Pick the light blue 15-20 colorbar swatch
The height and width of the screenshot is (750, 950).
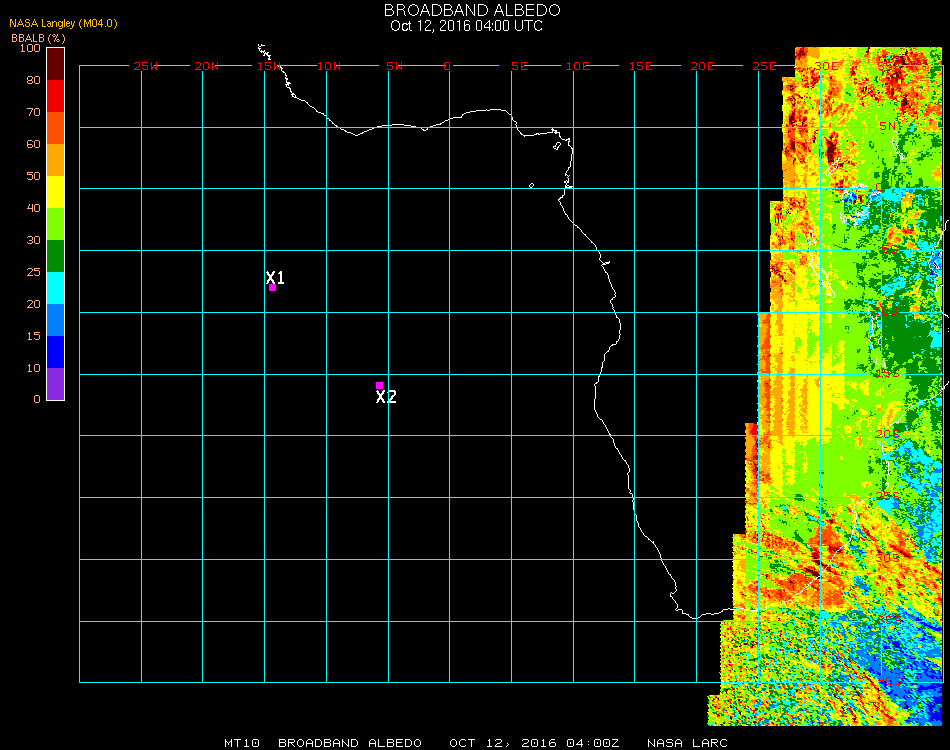point(55,320)
